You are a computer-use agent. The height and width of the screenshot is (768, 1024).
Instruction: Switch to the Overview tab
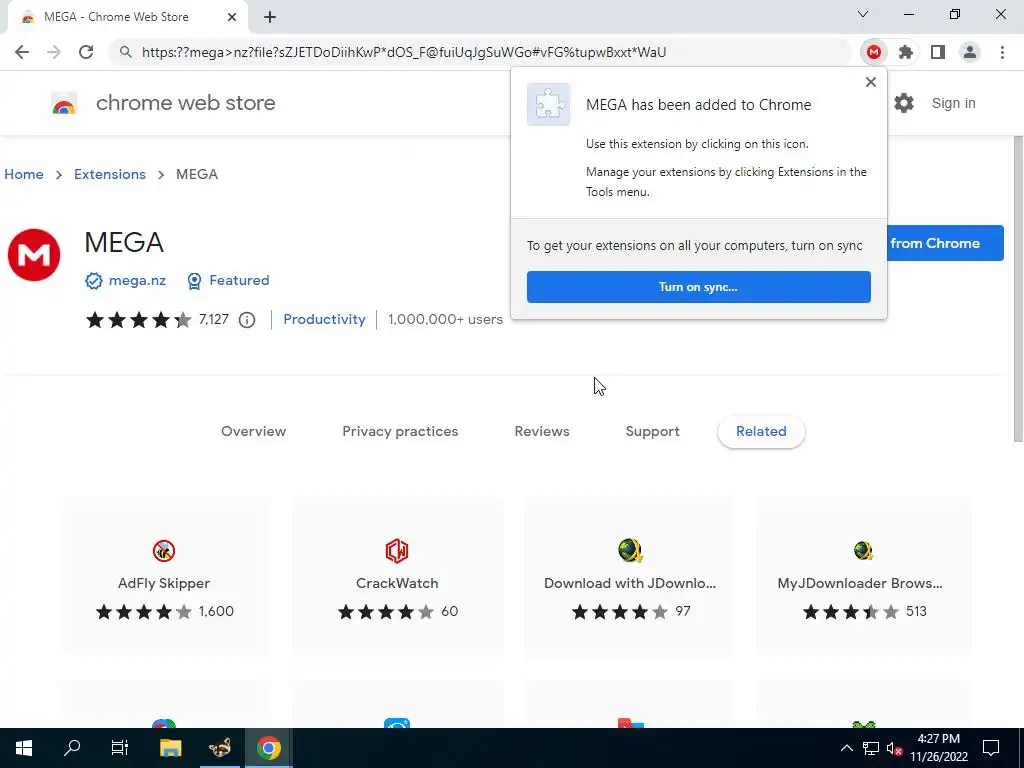pyautogui.click(x=253, y=432)
